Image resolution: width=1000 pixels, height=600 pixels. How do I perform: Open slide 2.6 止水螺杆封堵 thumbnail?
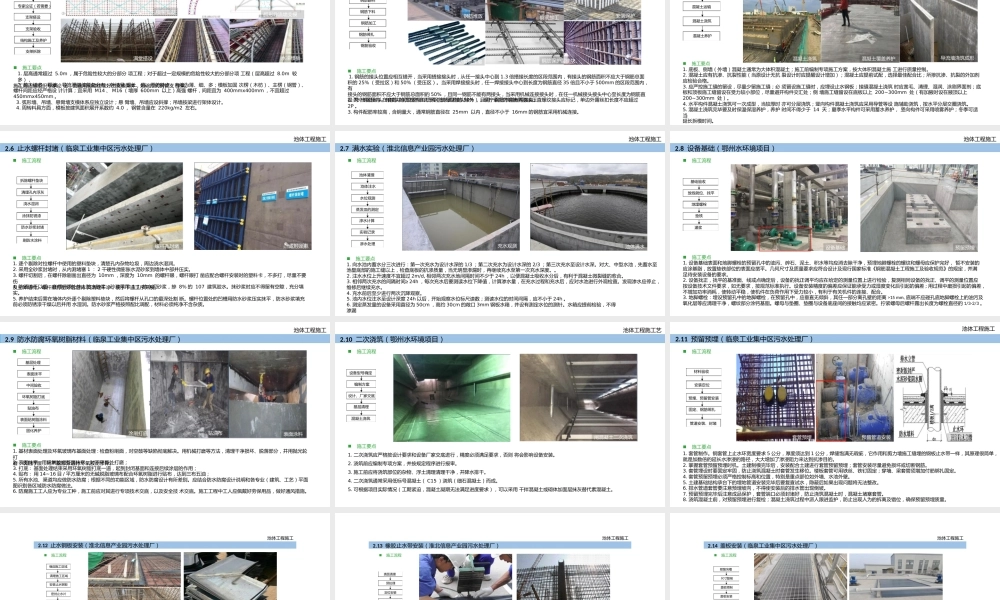(165, 223)
